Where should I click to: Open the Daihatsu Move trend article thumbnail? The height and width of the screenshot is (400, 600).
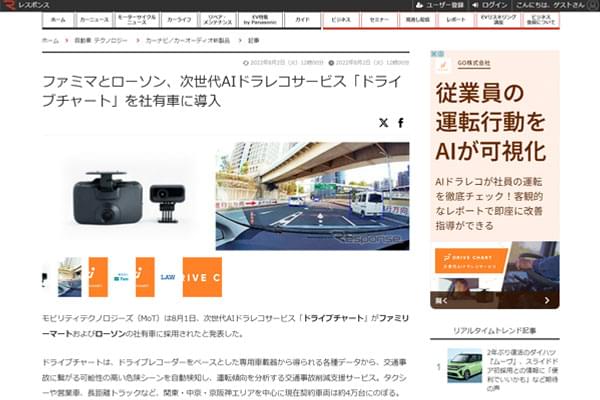[465, 366]
